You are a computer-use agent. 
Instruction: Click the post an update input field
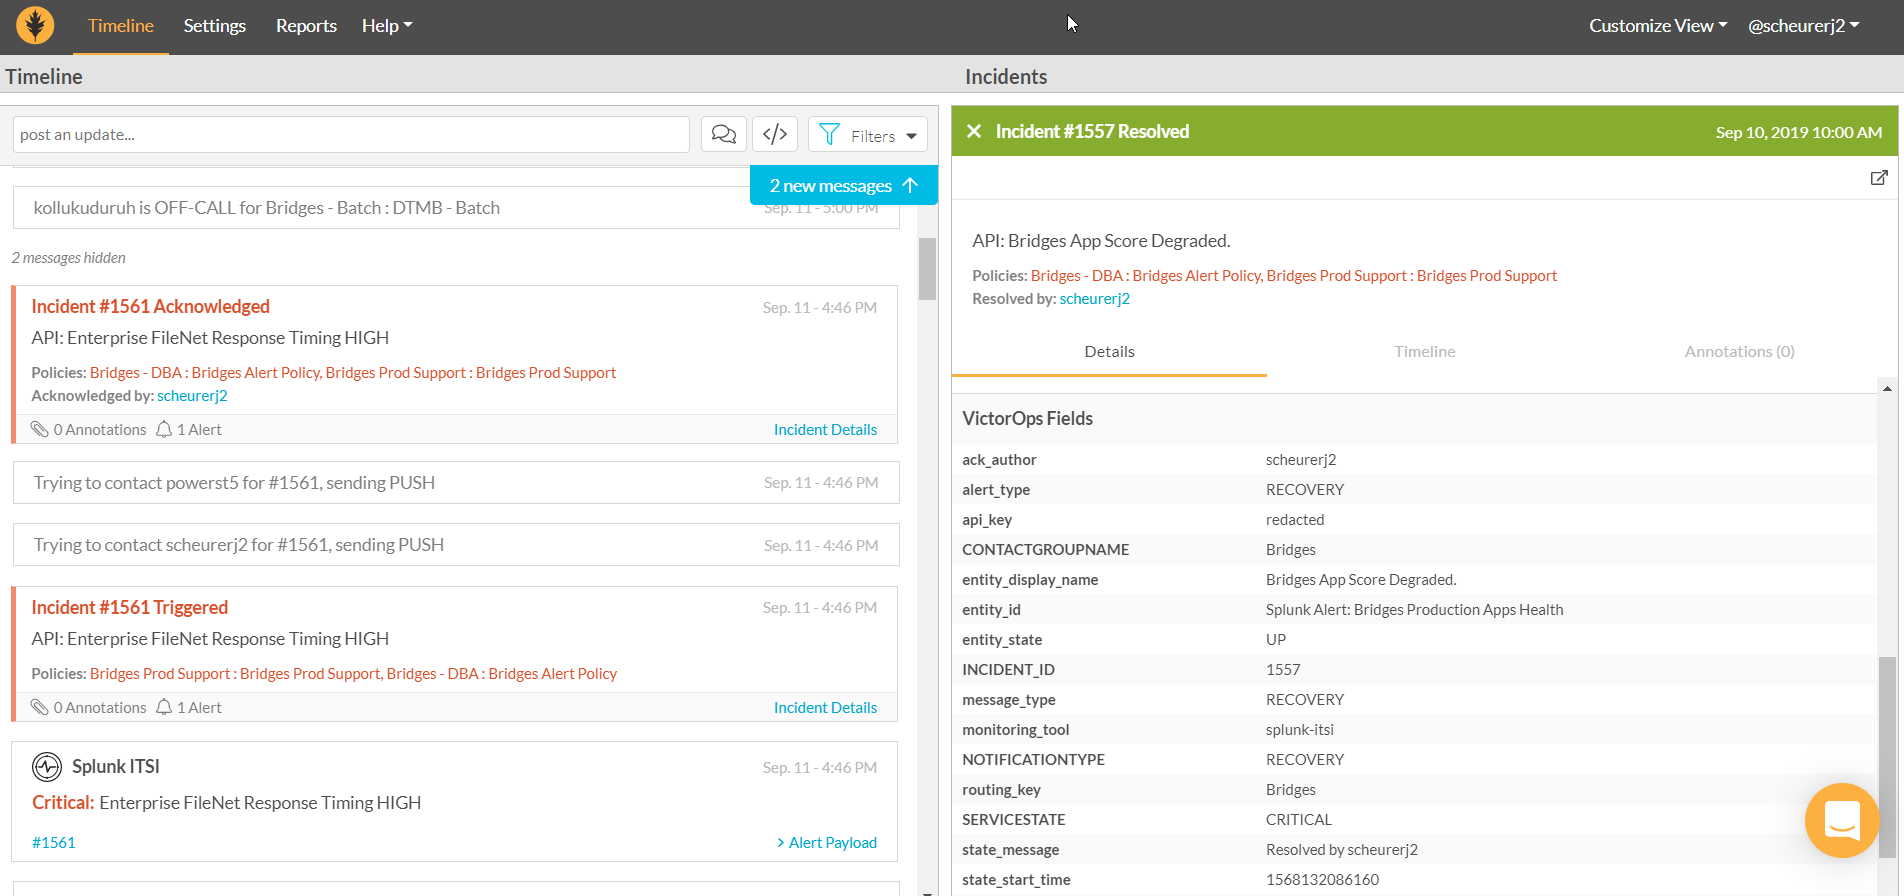point(351,134)
